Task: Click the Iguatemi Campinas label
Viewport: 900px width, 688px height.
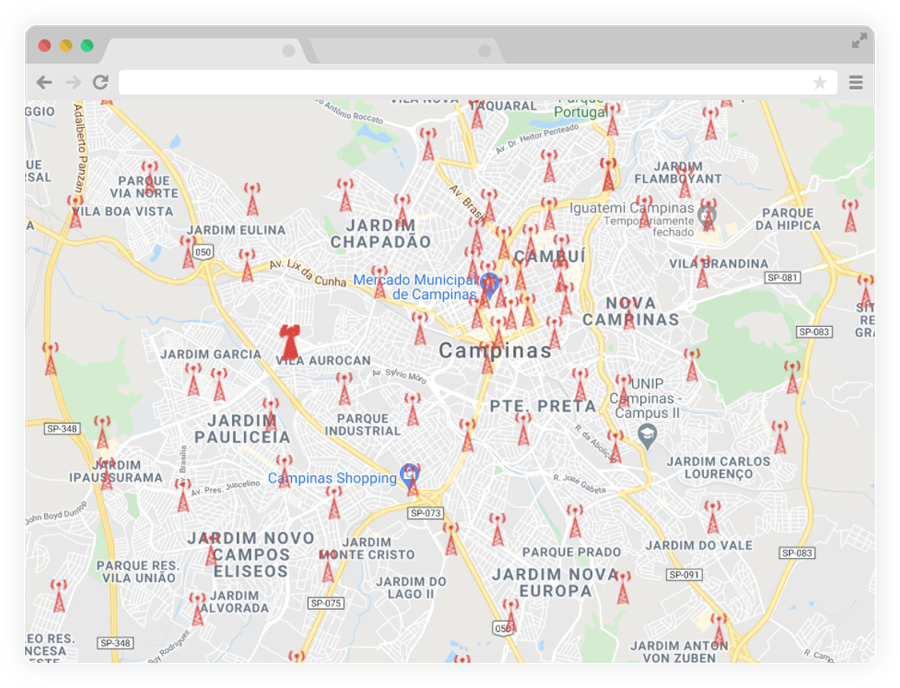Action: click(632, 208)
